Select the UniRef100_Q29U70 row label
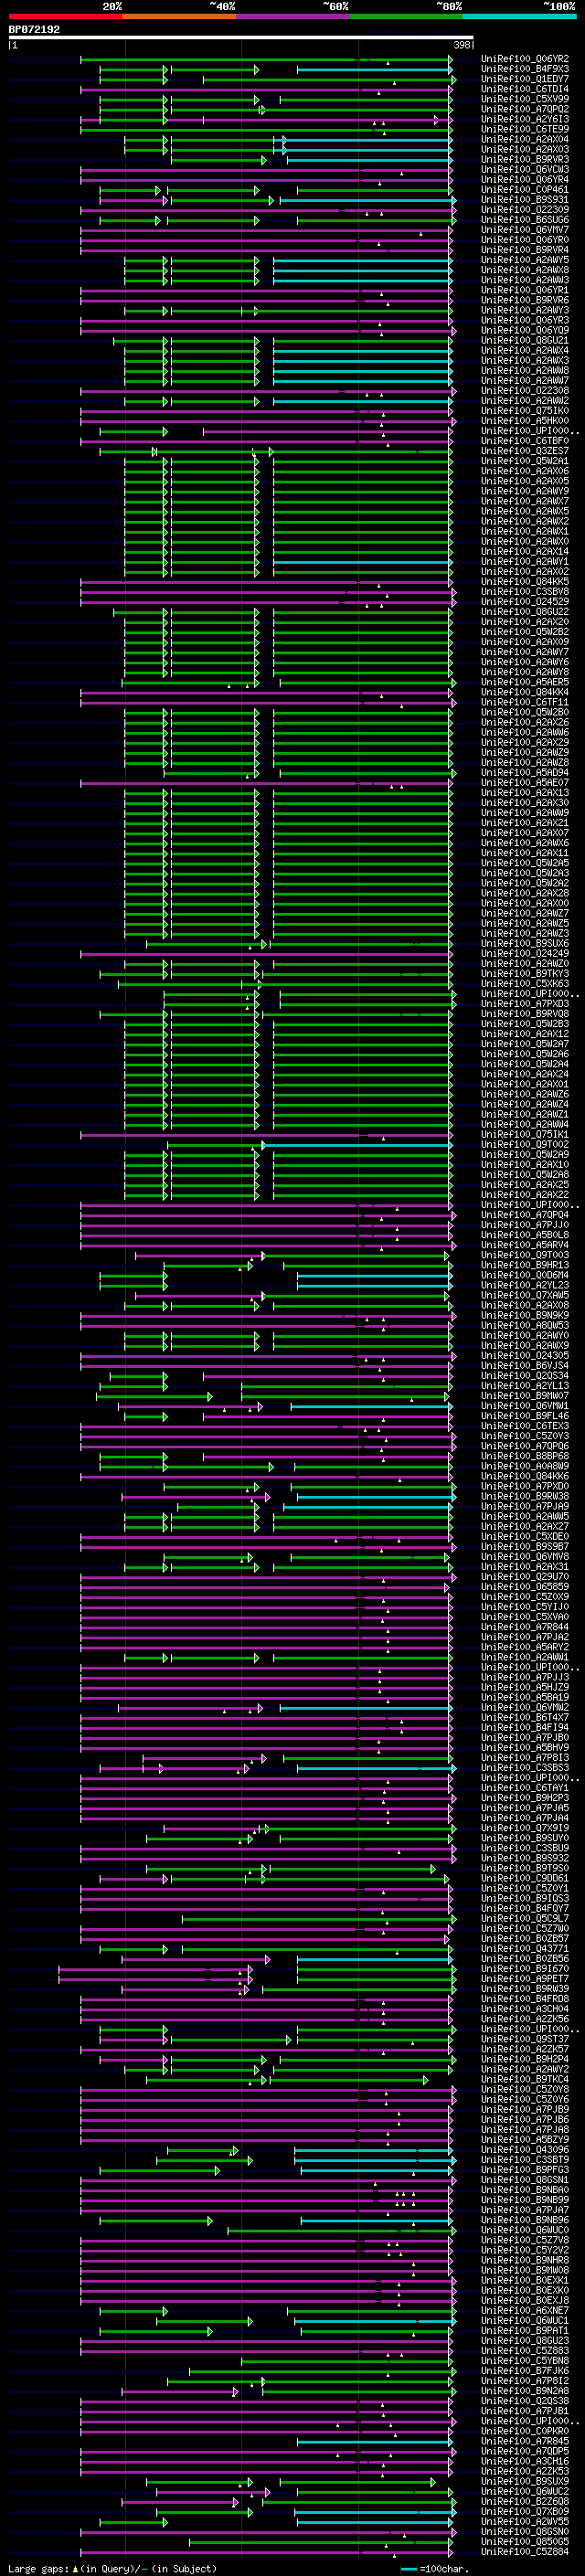 click(525, 1577)
